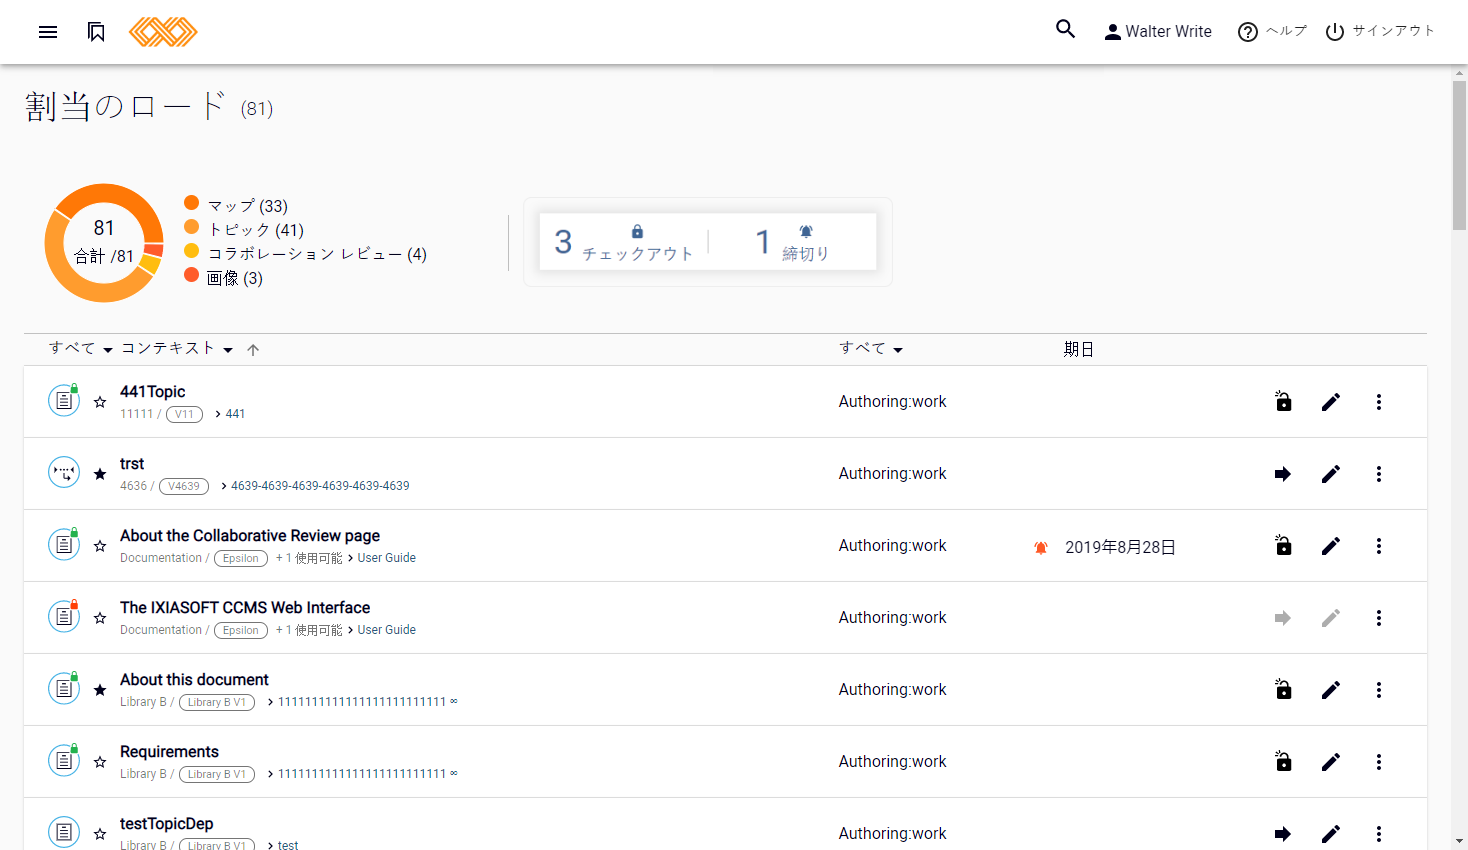The width and height of the screenshot is (1468, 850).
Task: Click サインアウト sign out
Action: [1380, 32]
